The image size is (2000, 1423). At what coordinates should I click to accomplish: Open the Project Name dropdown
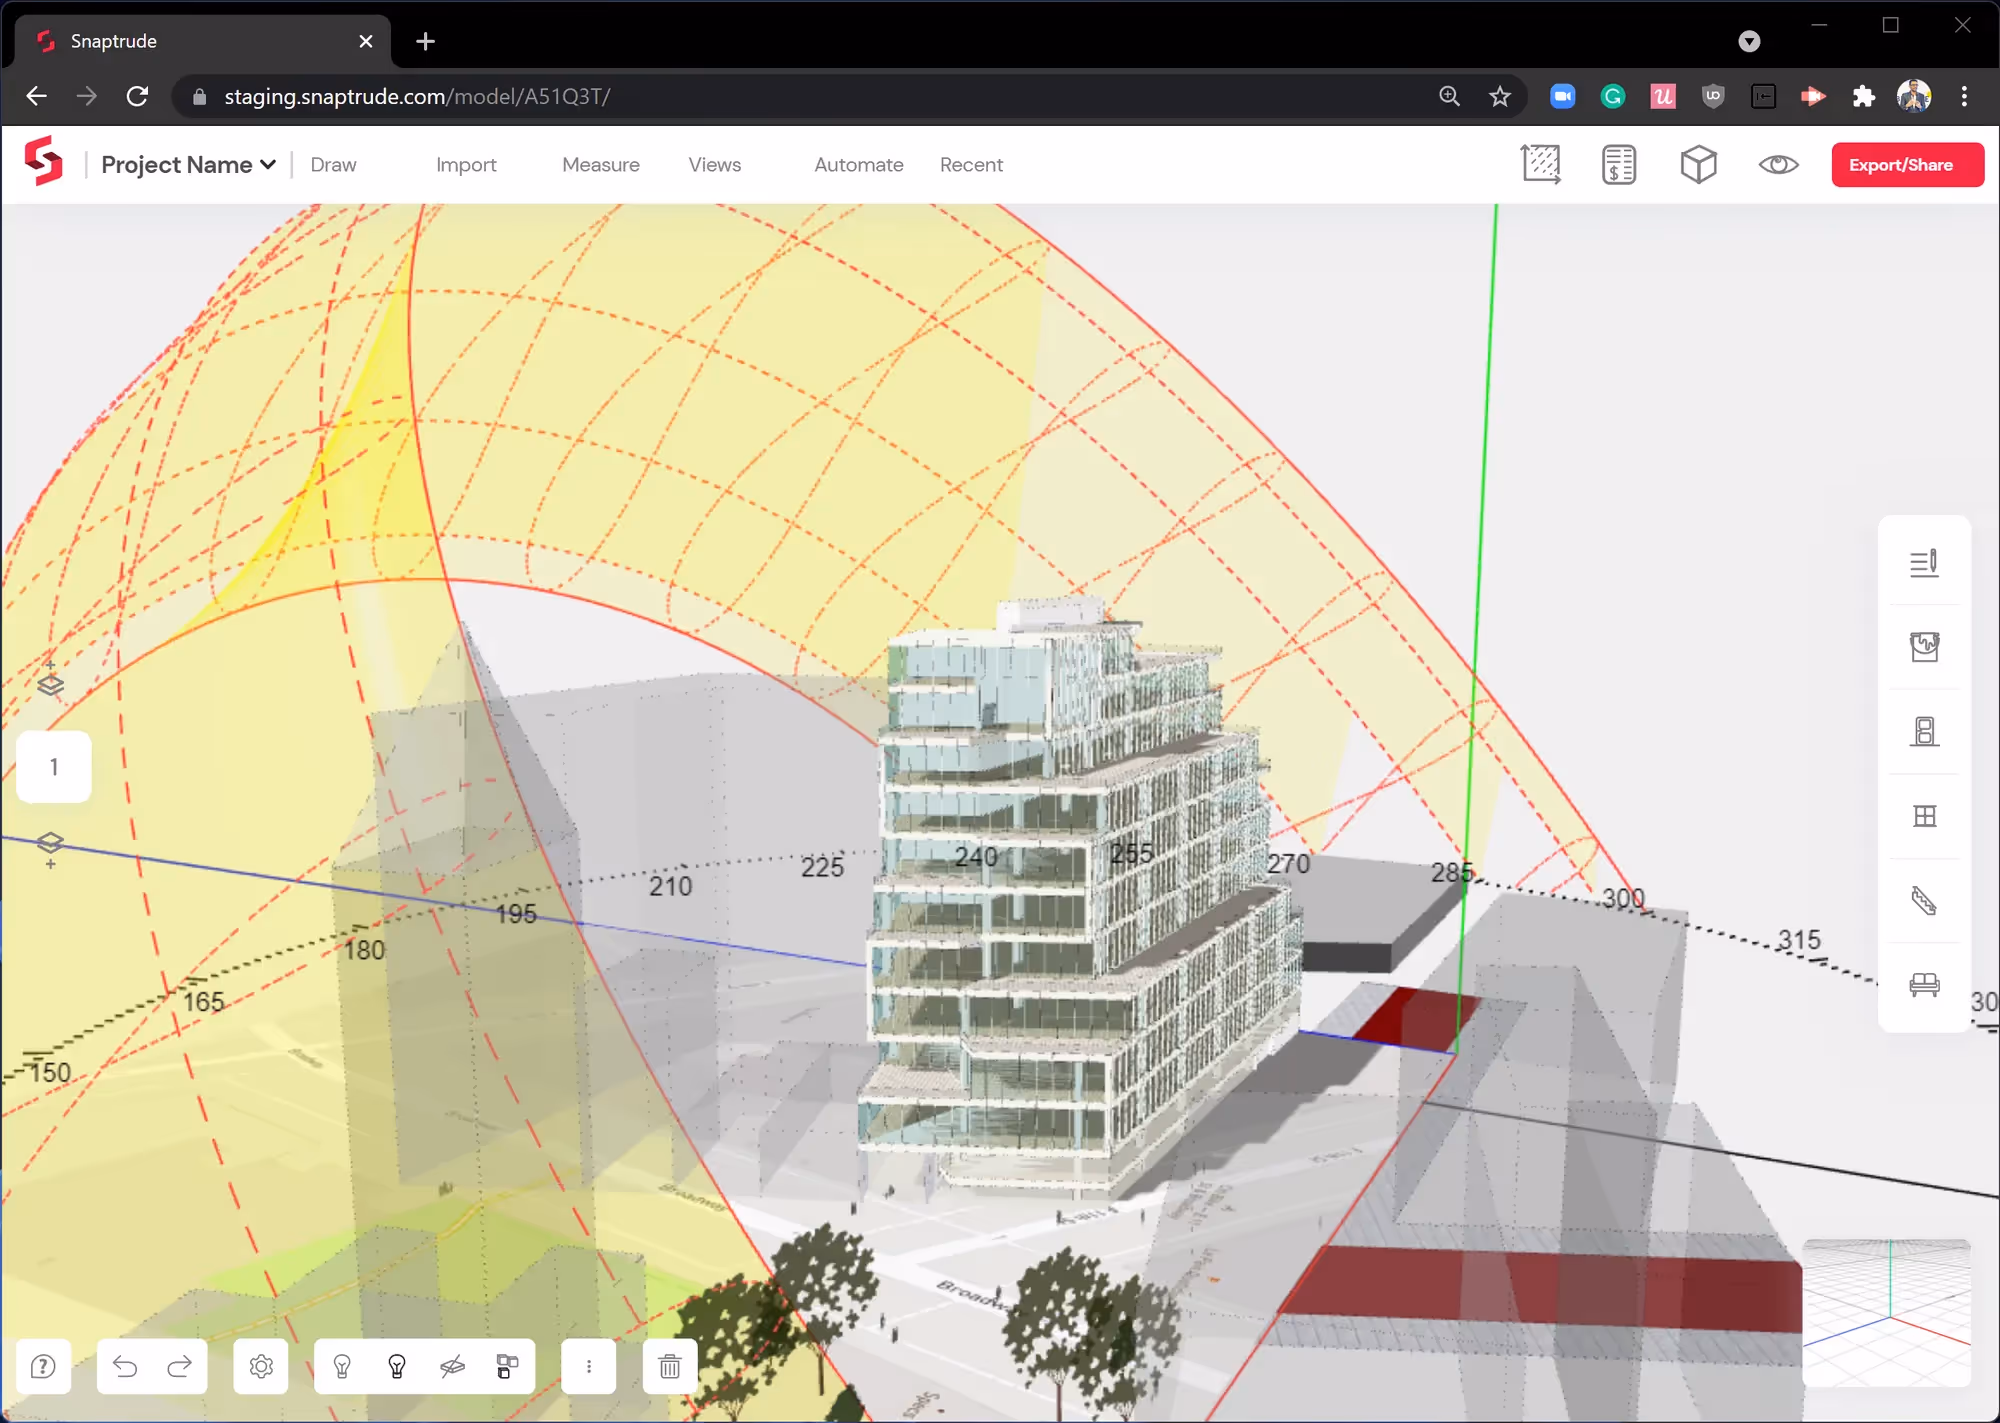(189, 165)
